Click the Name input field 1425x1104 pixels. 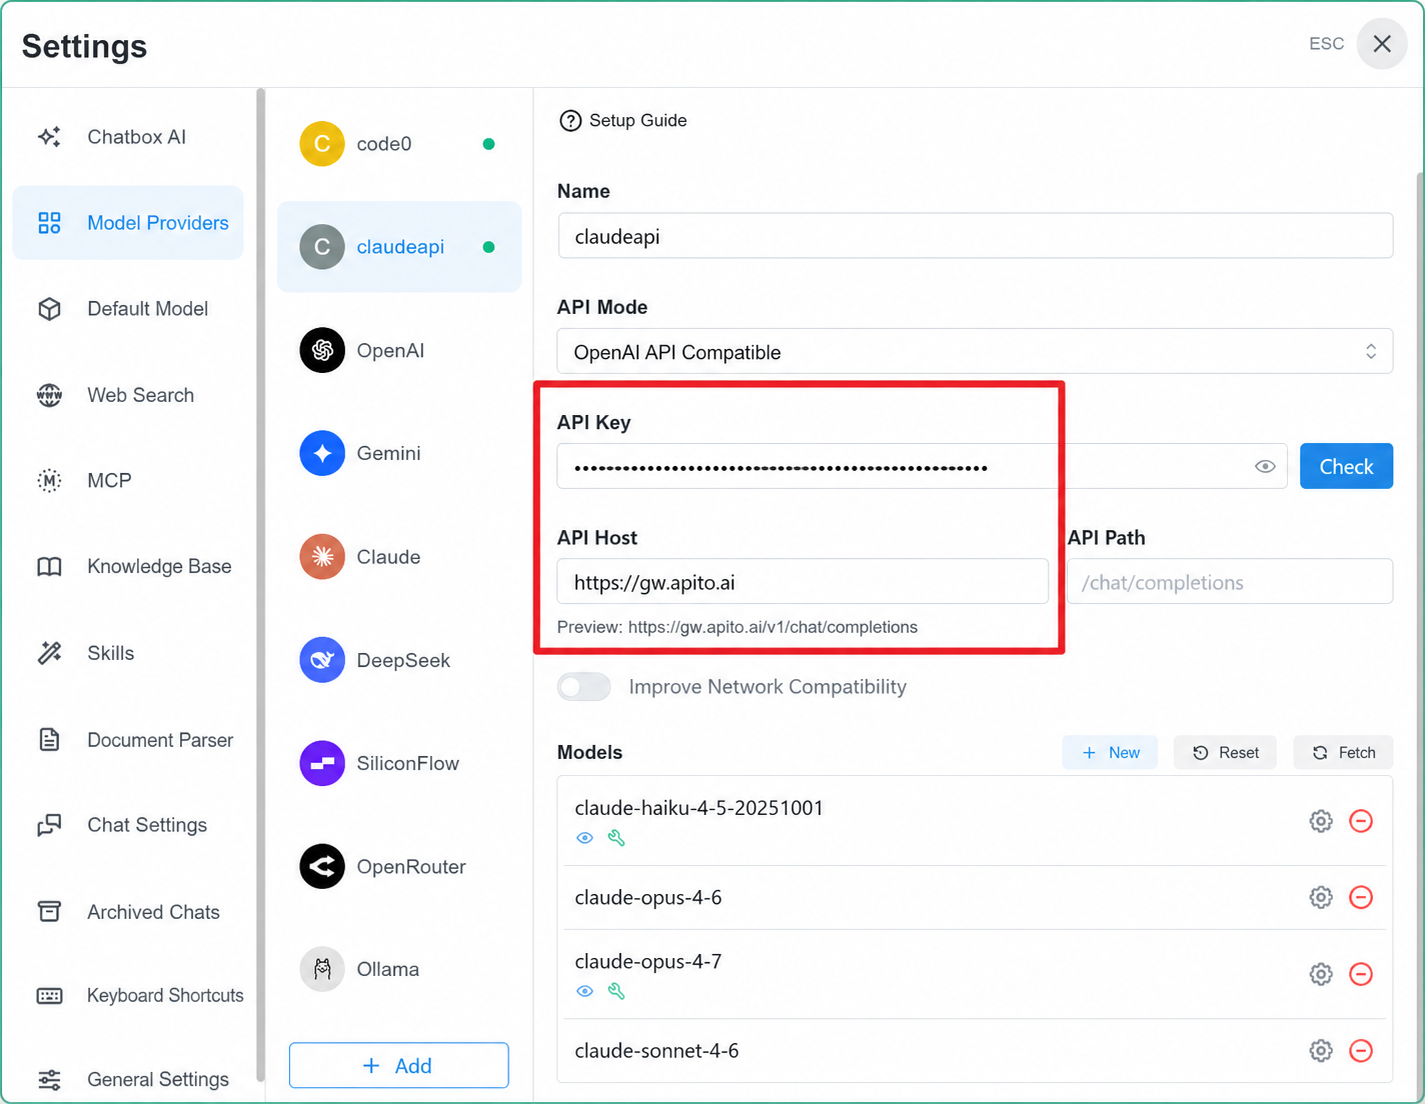[x=975, y=236]
